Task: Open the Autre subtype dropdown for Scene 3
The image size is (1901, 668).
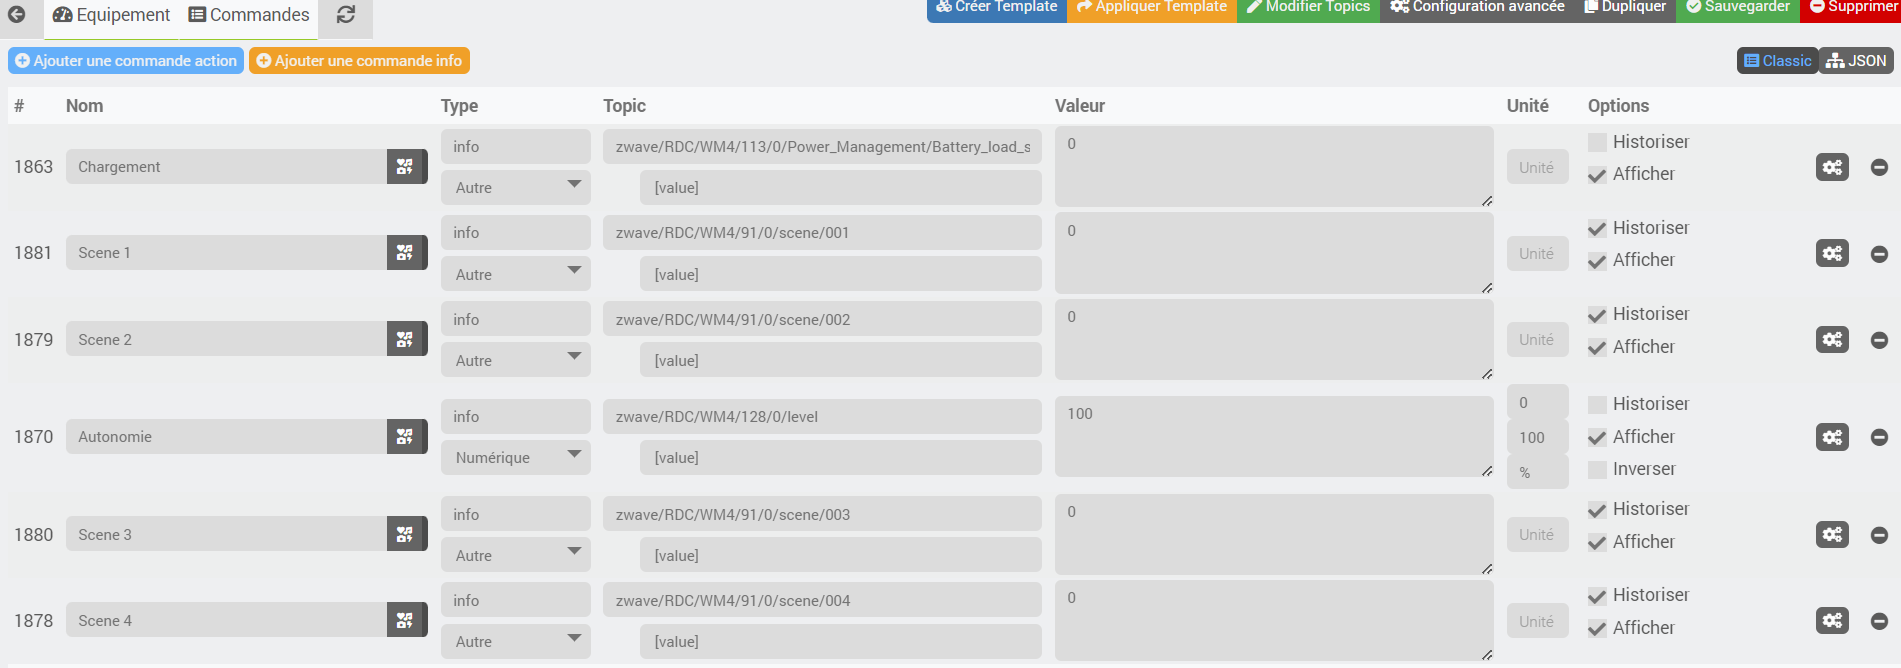Action: (x=516, y=555)
